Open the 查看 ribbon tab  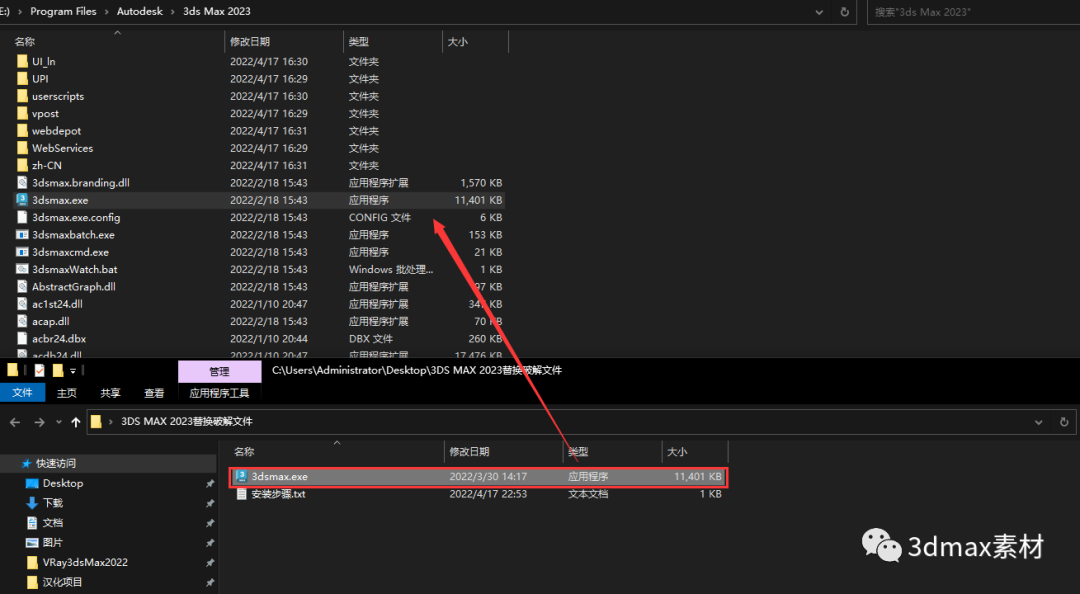pyautogui.click(x=154, y=393)
